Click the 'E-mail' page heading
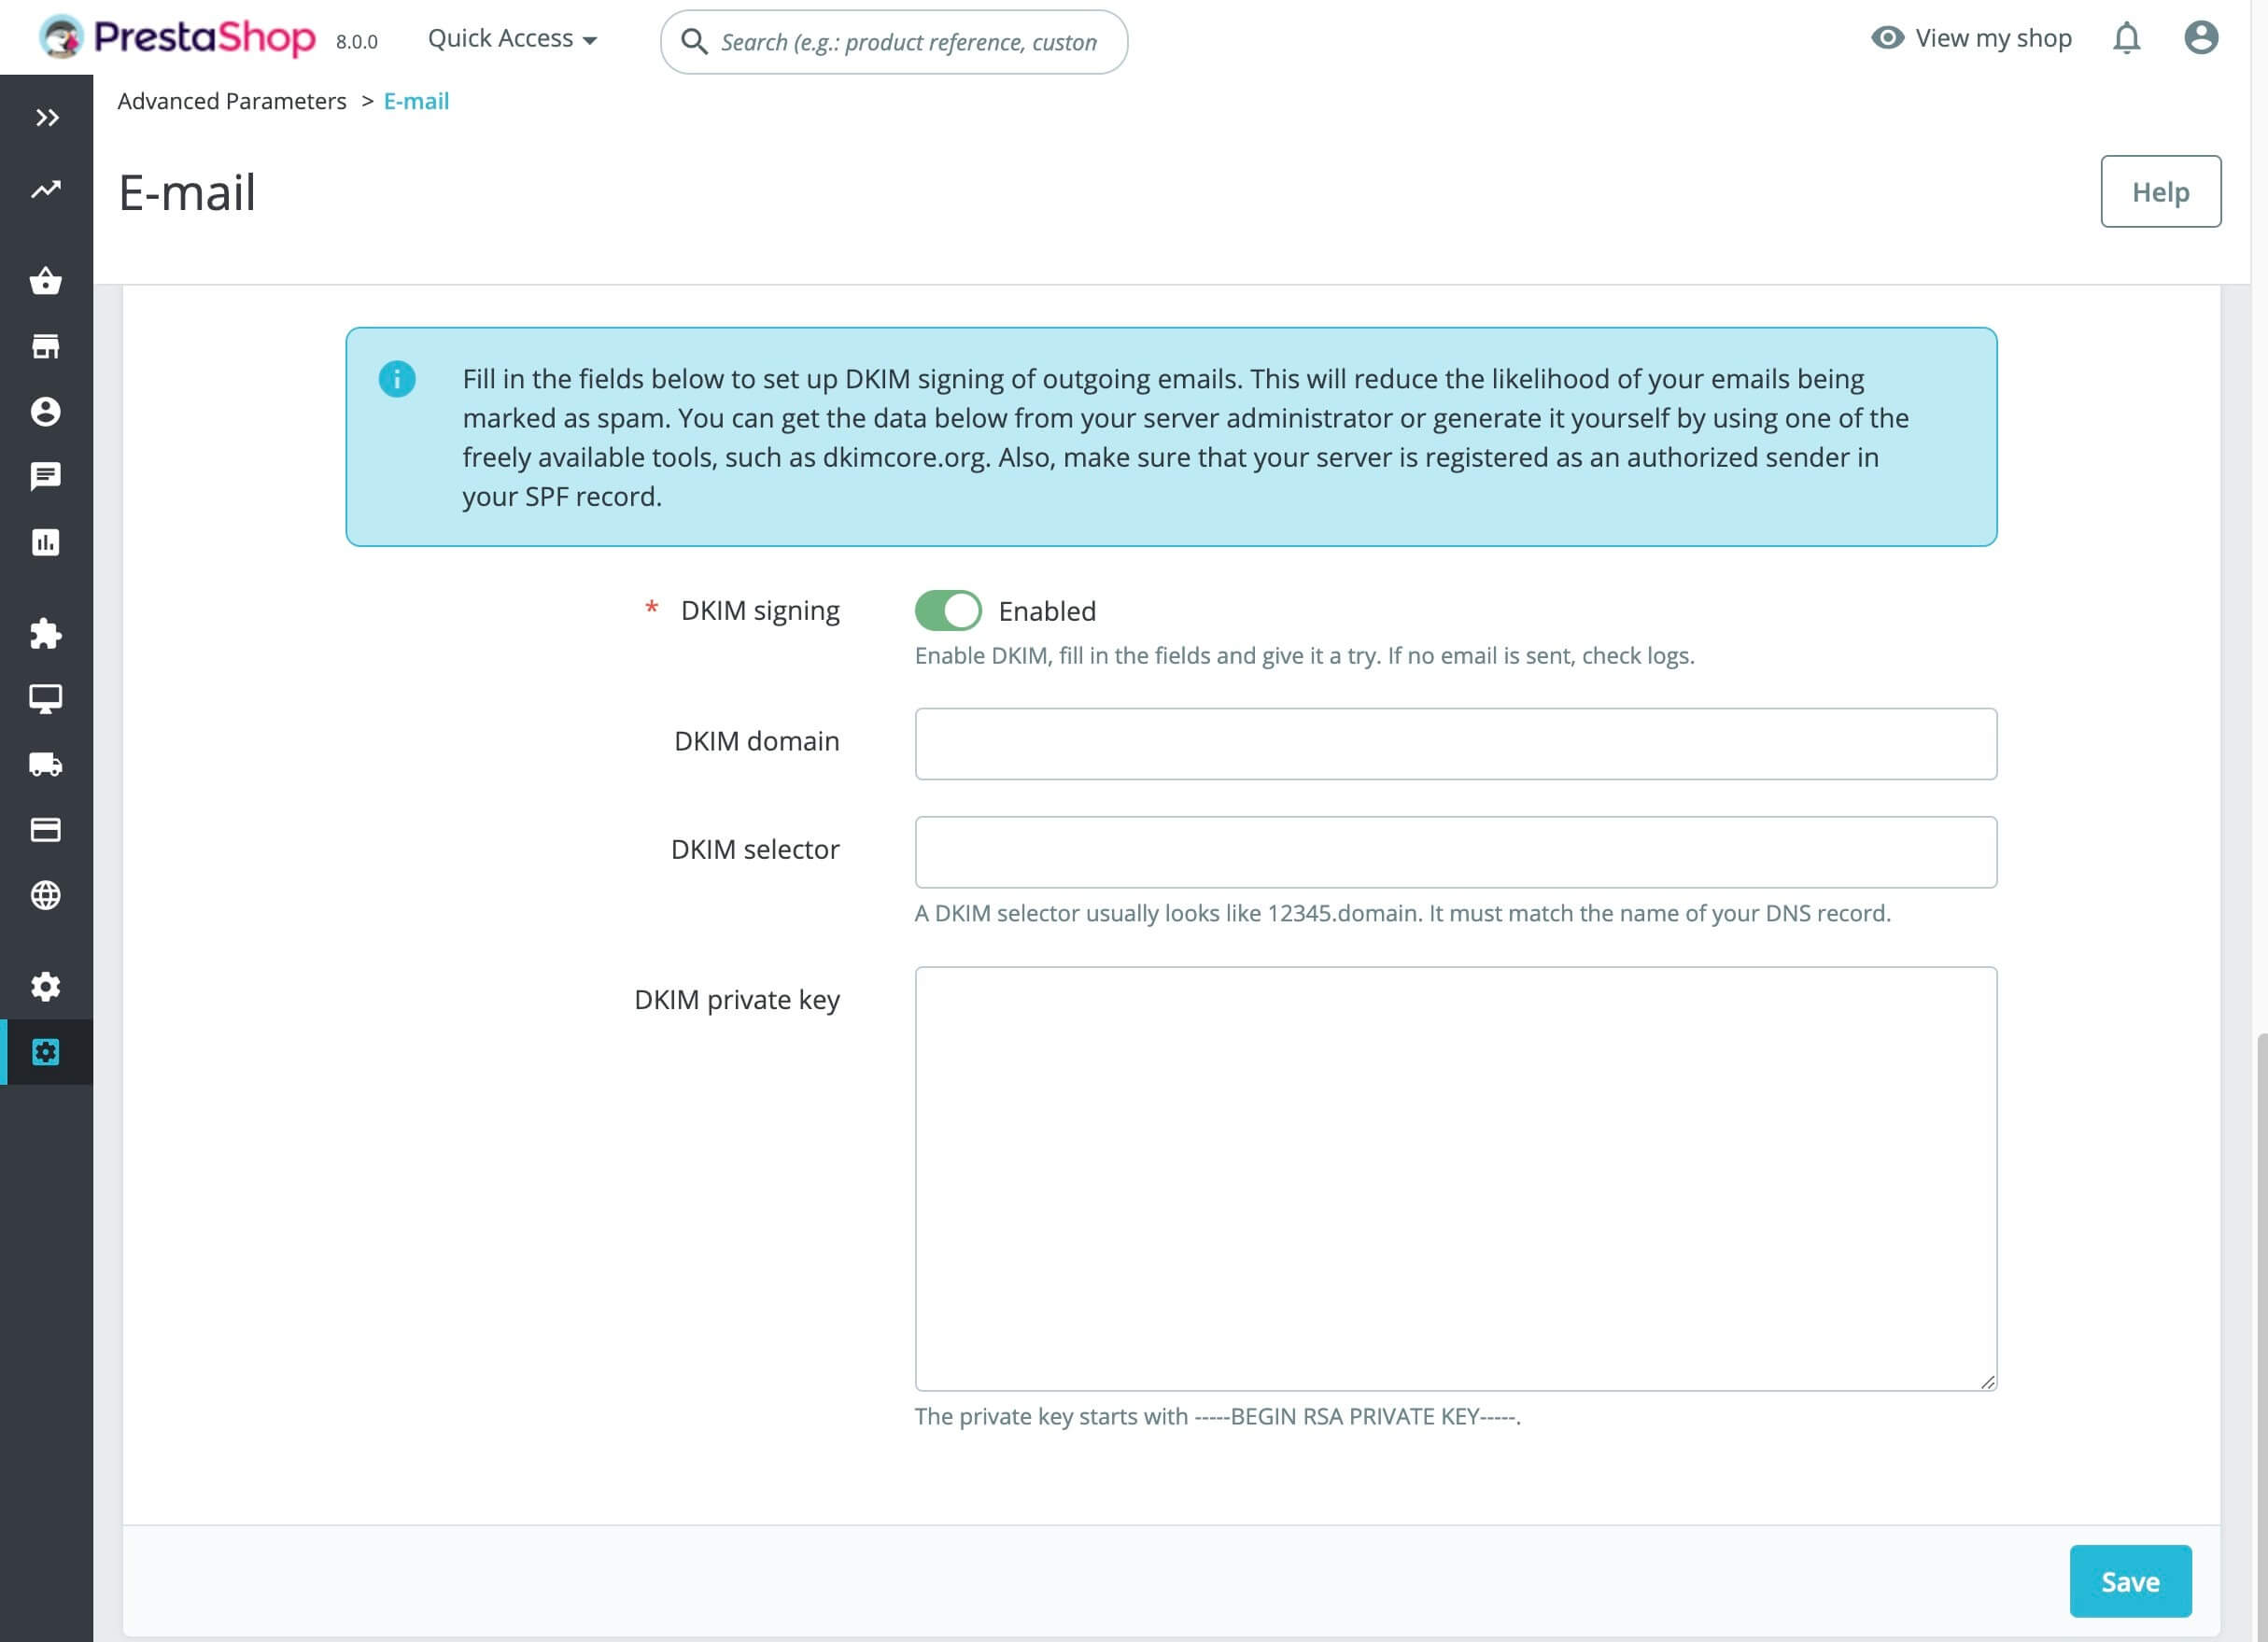 click(x=187, y=192)
